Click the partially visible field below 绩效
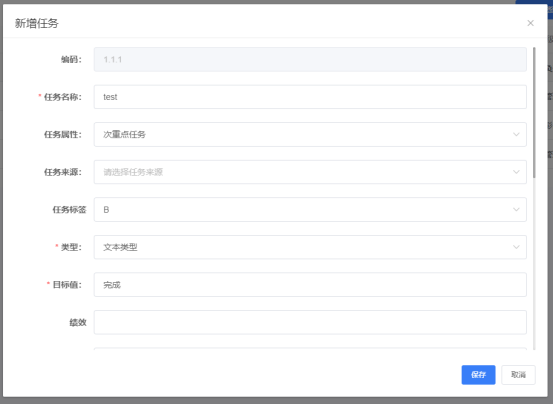This screenshot has width=553, height=404. coord(310,349)
